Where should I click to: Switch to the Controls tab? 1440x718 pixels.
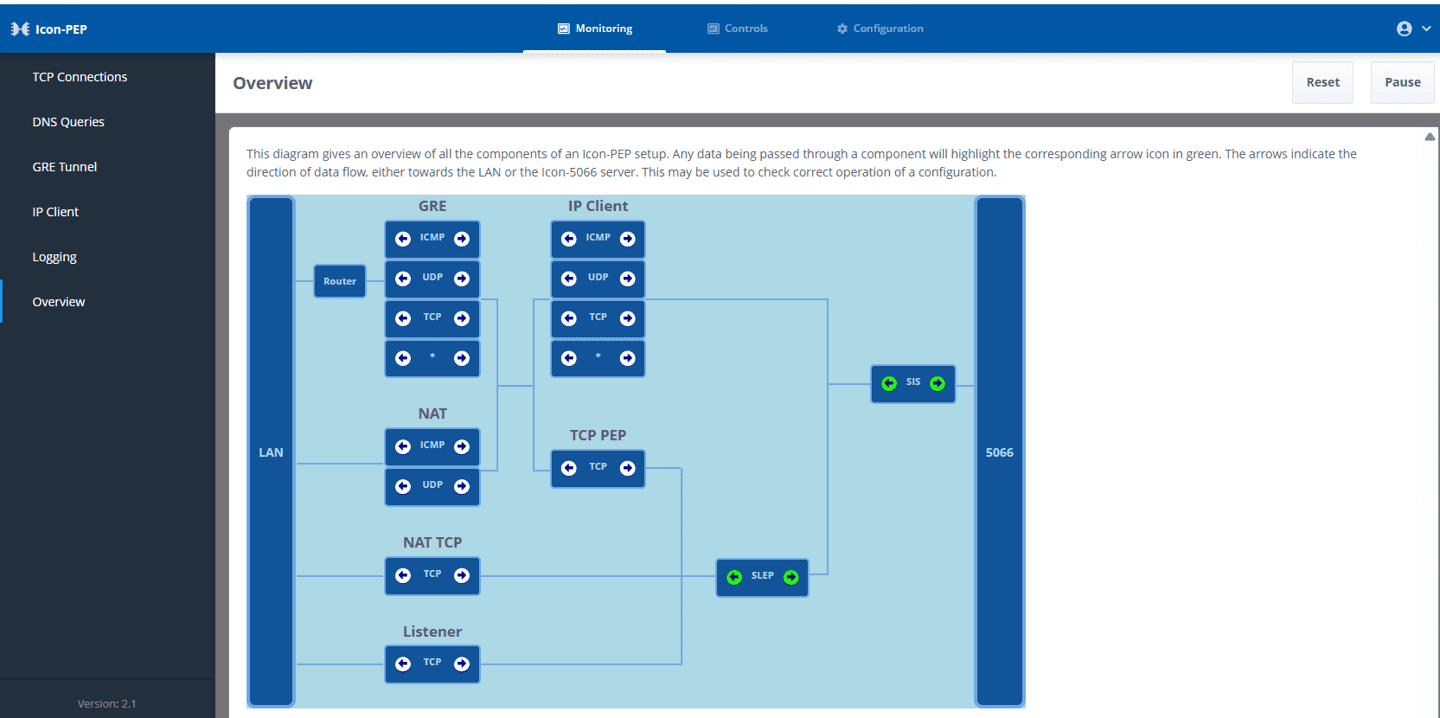coord(737,29)
